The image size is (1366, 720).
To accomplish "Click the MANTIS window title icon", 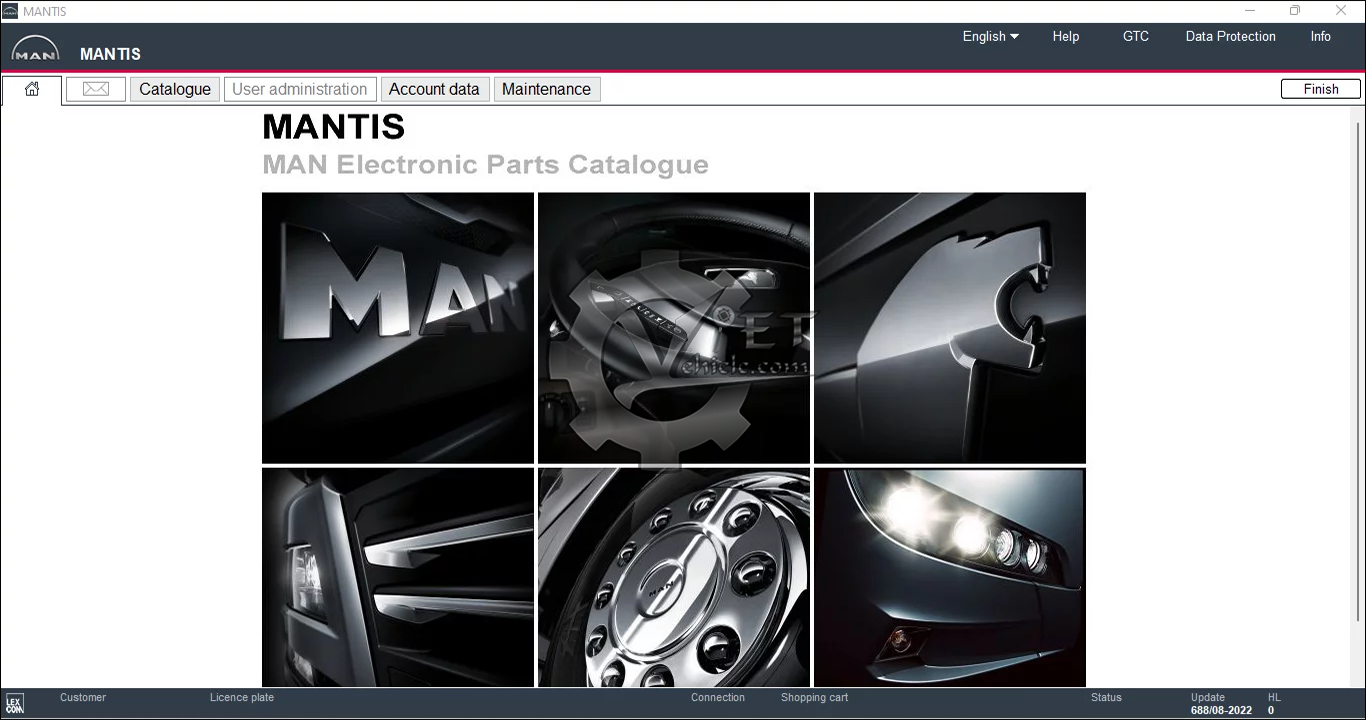I will 10,11.
